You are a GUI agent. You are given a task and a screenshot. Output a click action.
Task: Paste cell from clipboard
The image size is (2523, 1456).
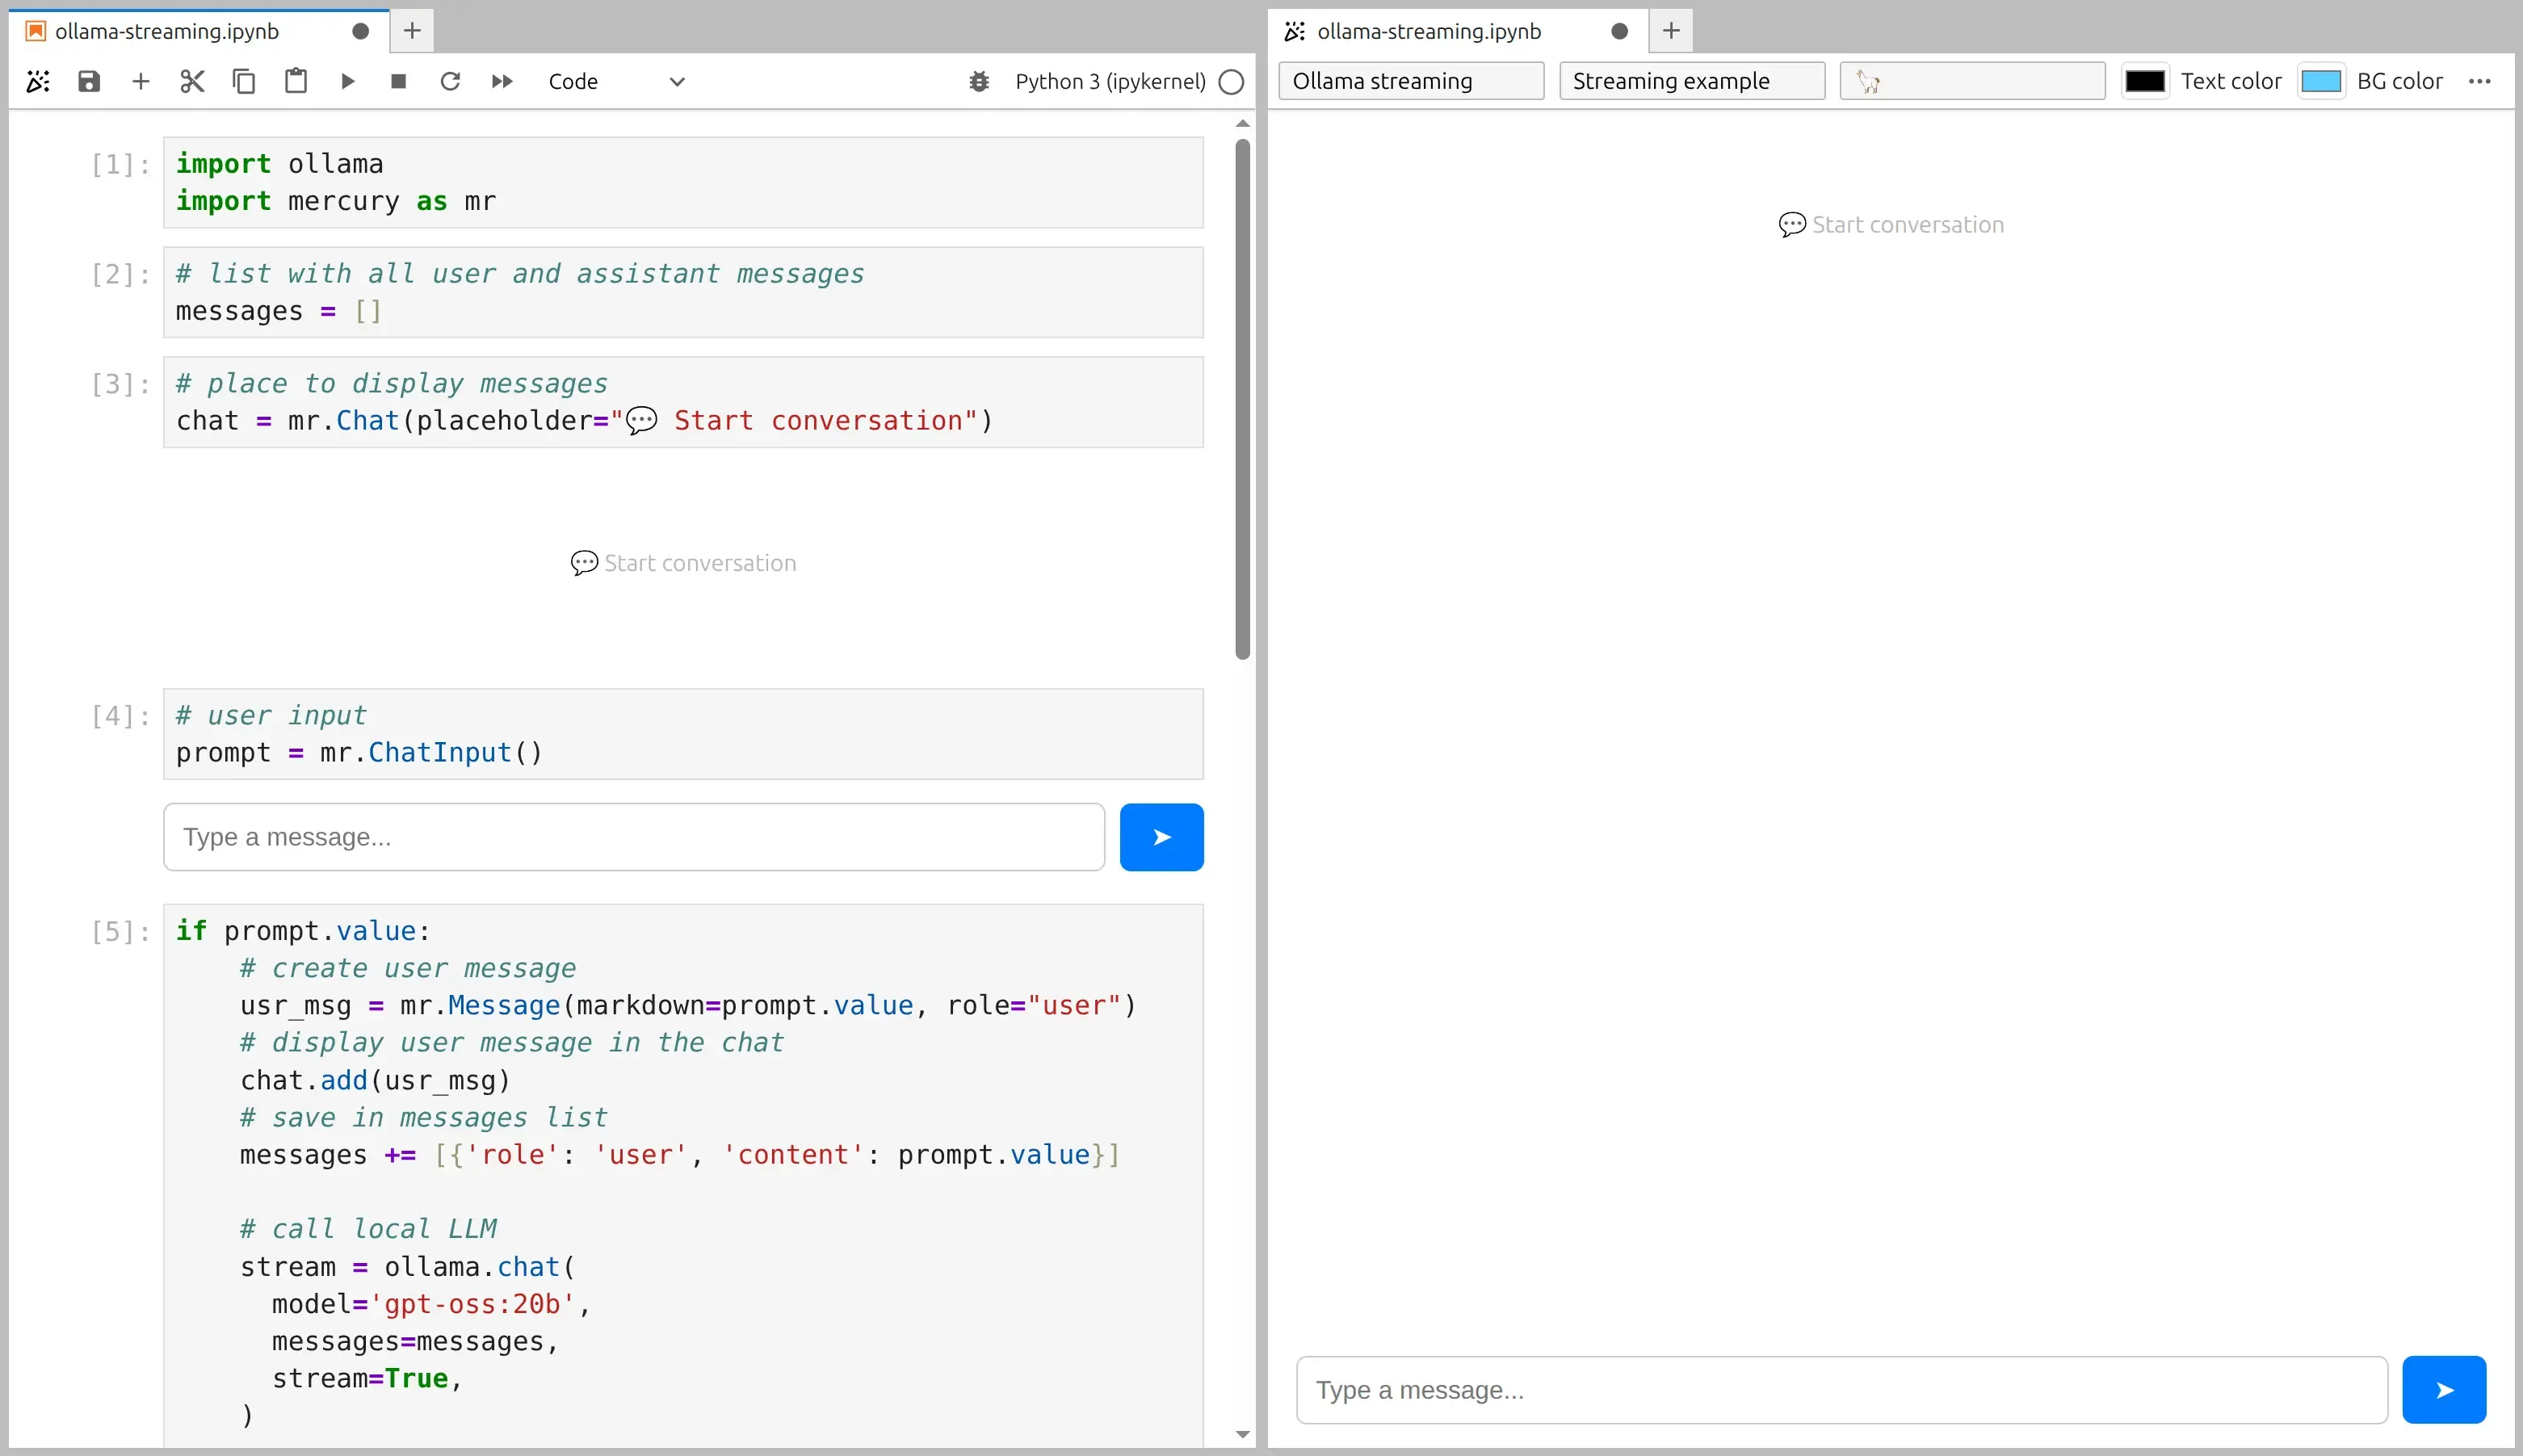click(x=295, y=81)
